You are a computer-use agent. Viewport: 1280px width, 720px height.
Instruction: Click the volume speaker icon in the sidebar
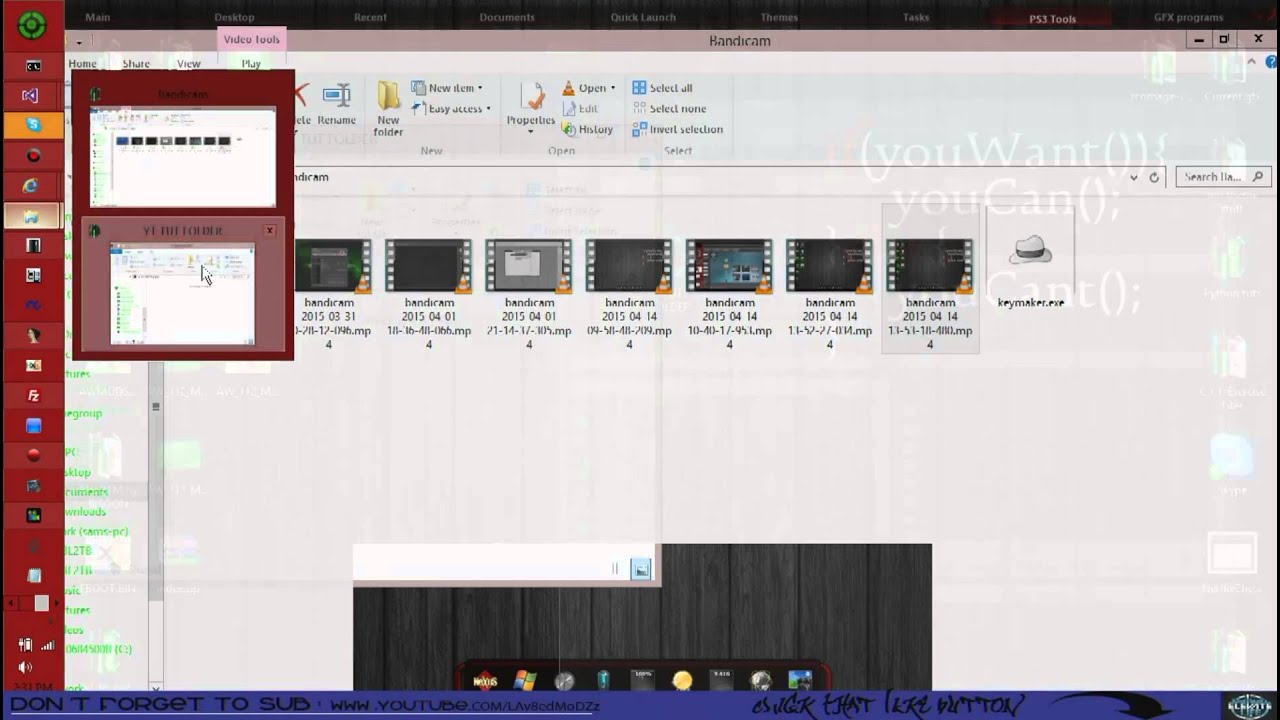(x=26, y=667)
